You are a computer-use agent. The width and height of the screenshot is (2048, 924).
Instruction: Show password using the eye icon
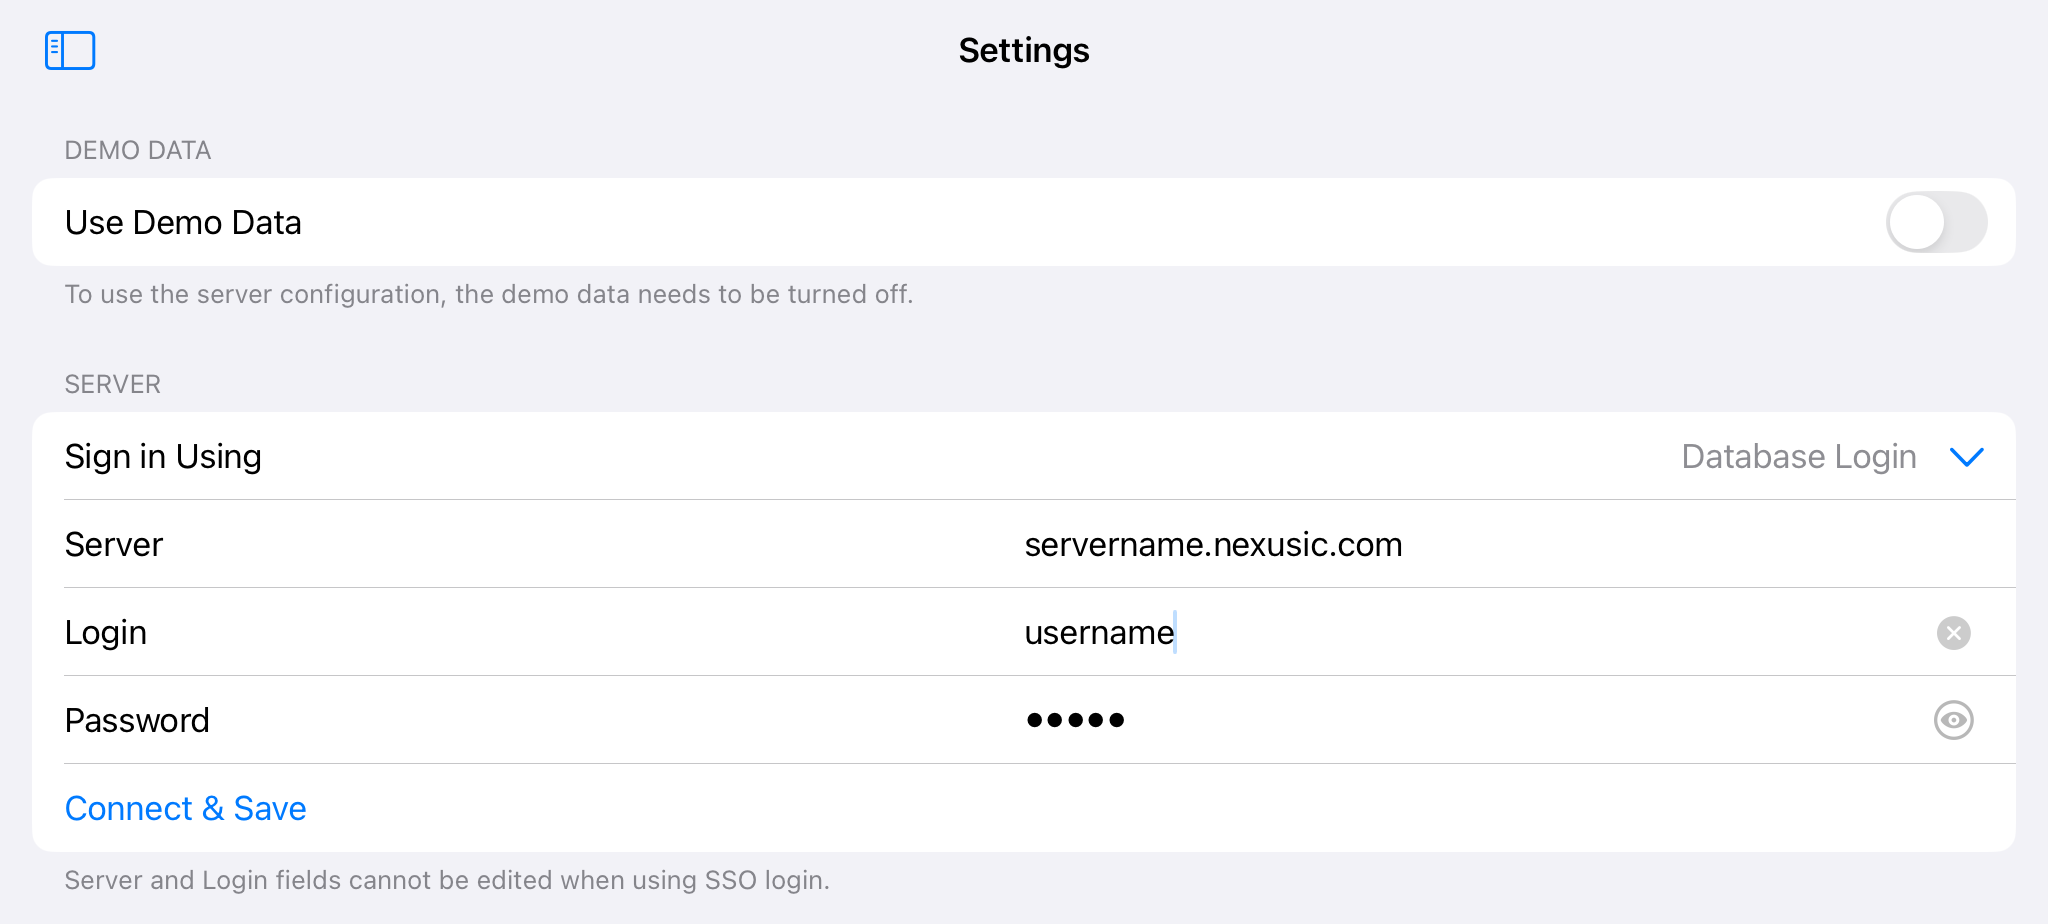pyautogui.click(x=1953, y=720)
